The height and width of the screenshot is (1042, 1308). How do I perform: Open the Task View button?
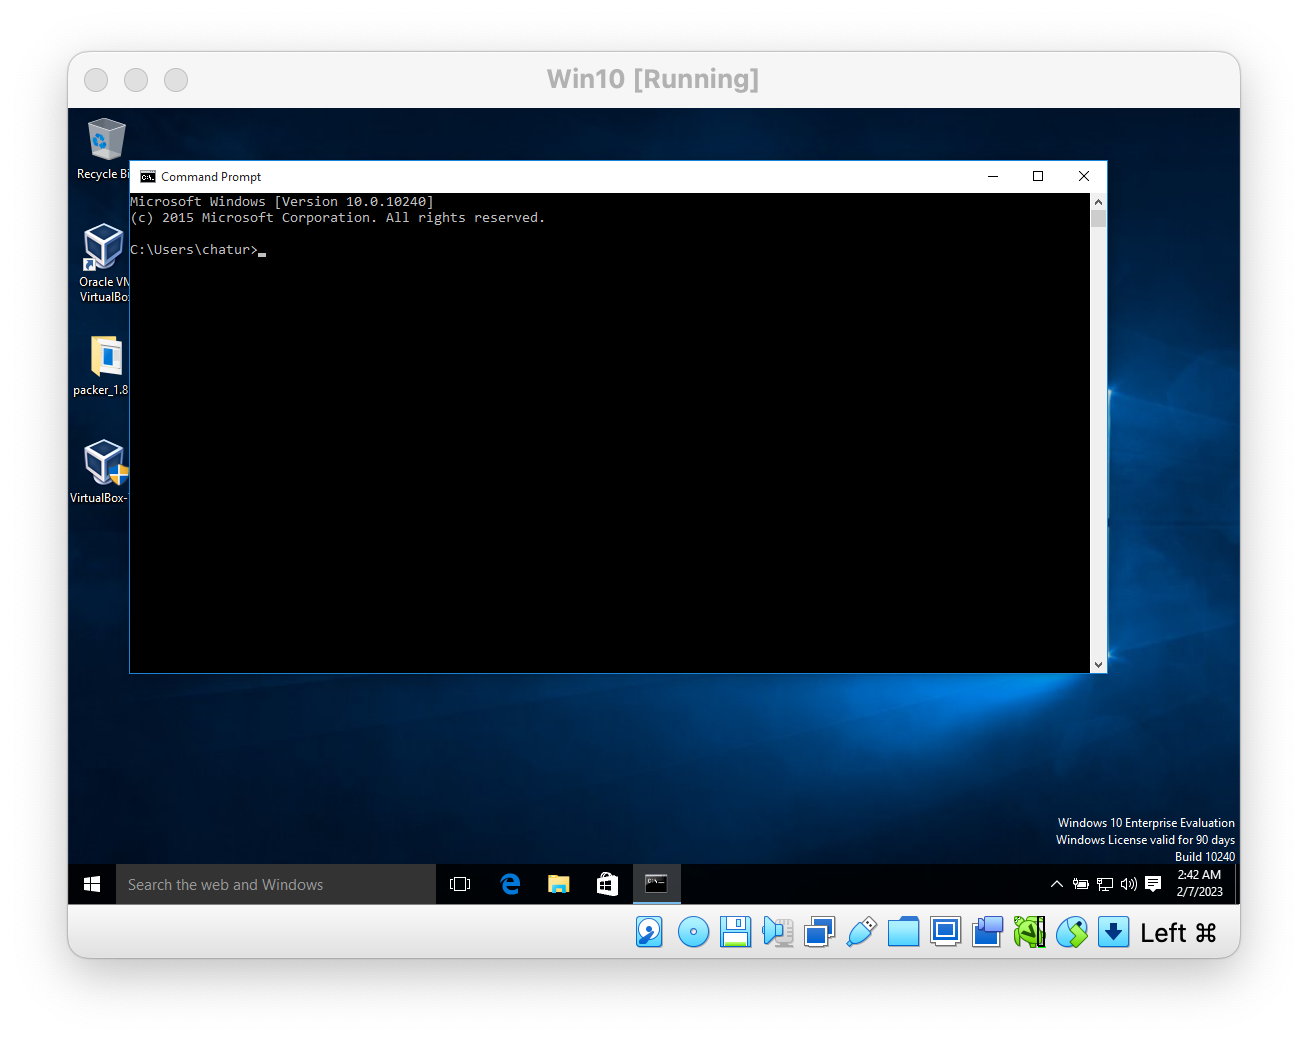coord(460,884)
